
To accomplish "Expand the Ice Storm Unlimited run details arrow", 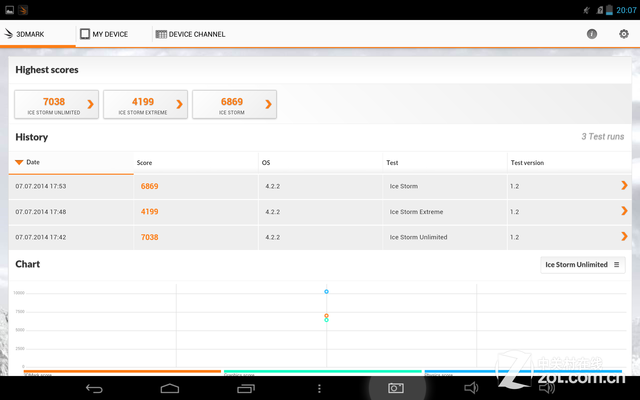I will [624, 236].
